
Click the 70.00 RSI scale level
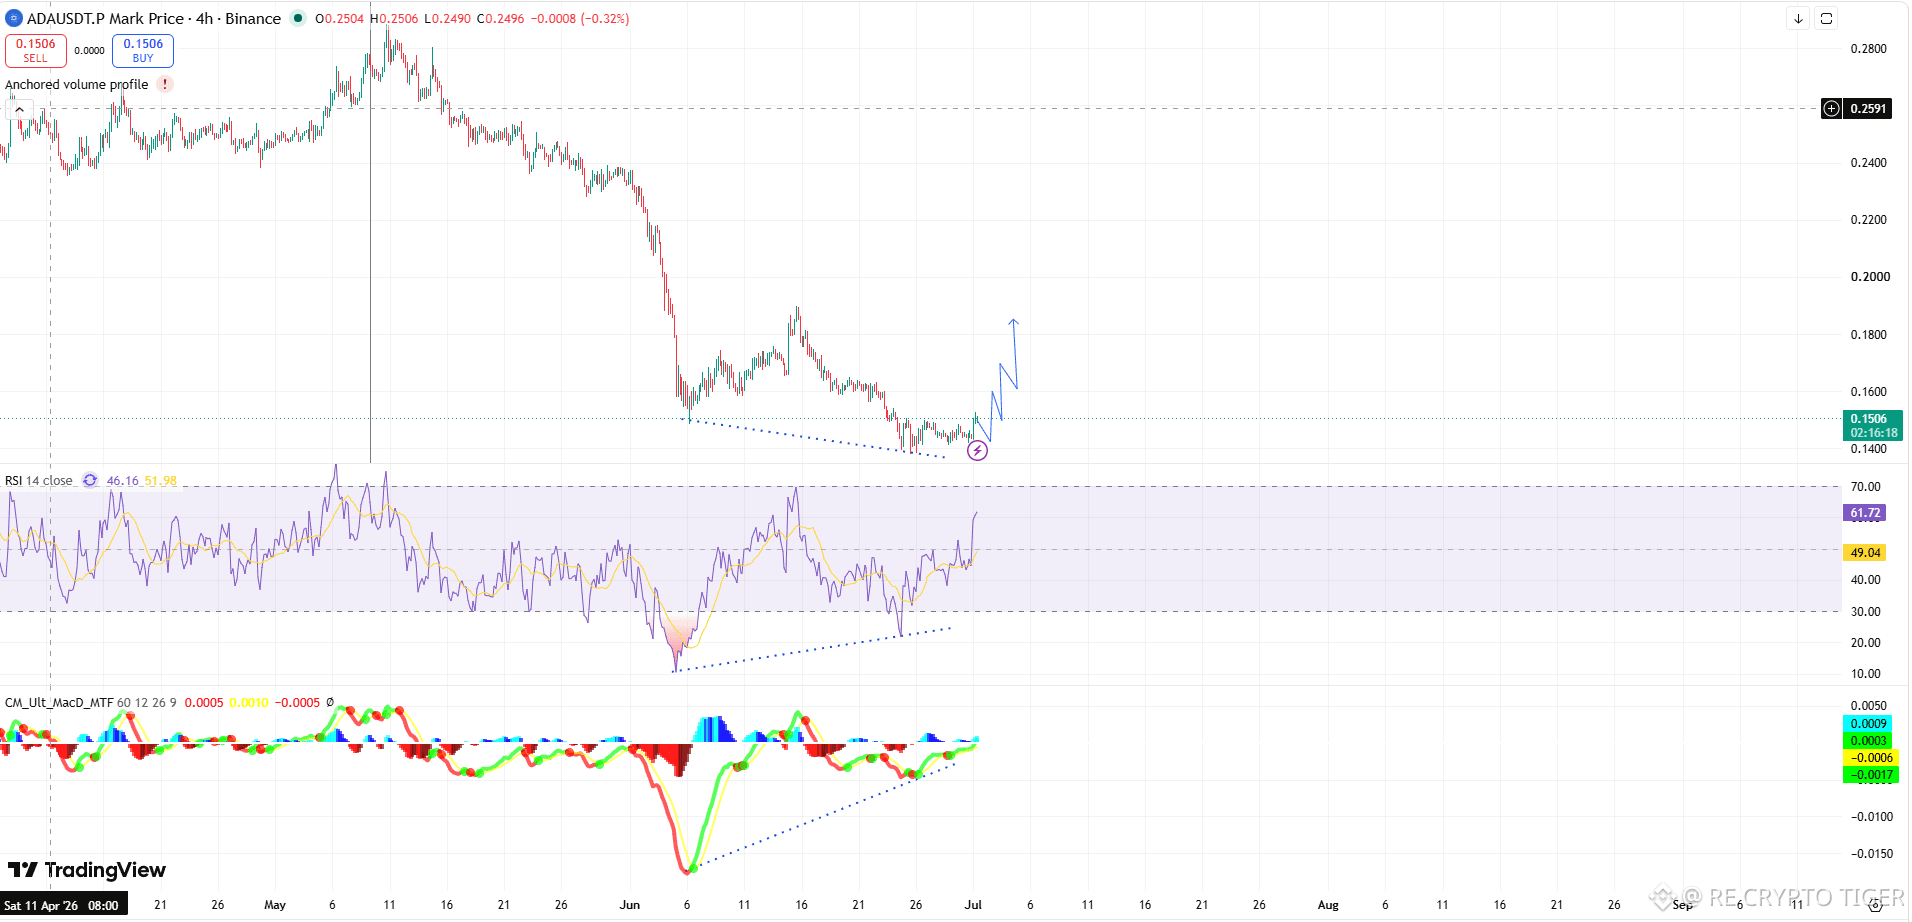(x=1865, y=487)
